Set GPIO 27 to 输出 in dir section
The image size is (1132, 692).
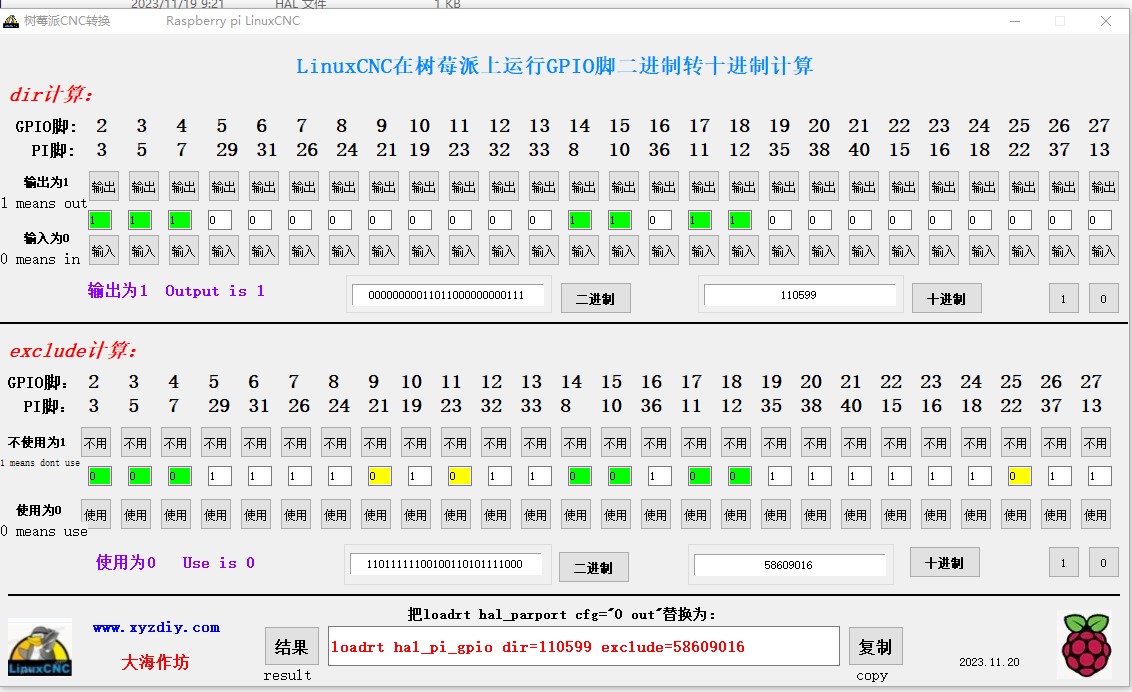tap(1103, 188)
